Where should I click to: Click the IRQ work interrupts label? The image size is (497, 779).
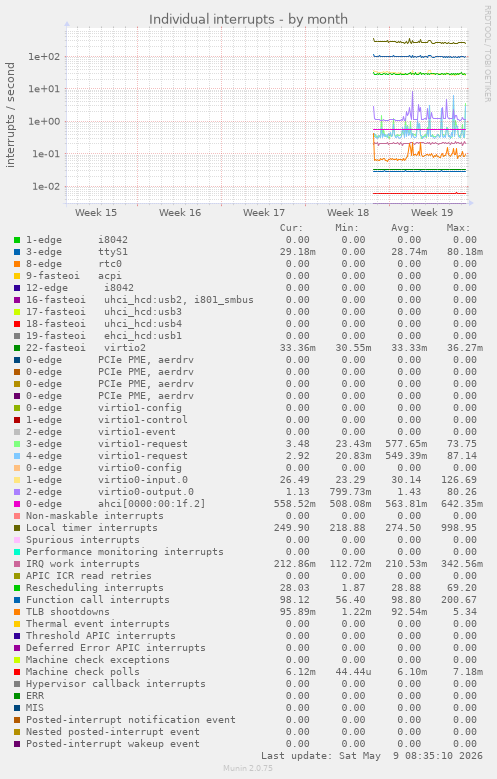pos(83,564)
